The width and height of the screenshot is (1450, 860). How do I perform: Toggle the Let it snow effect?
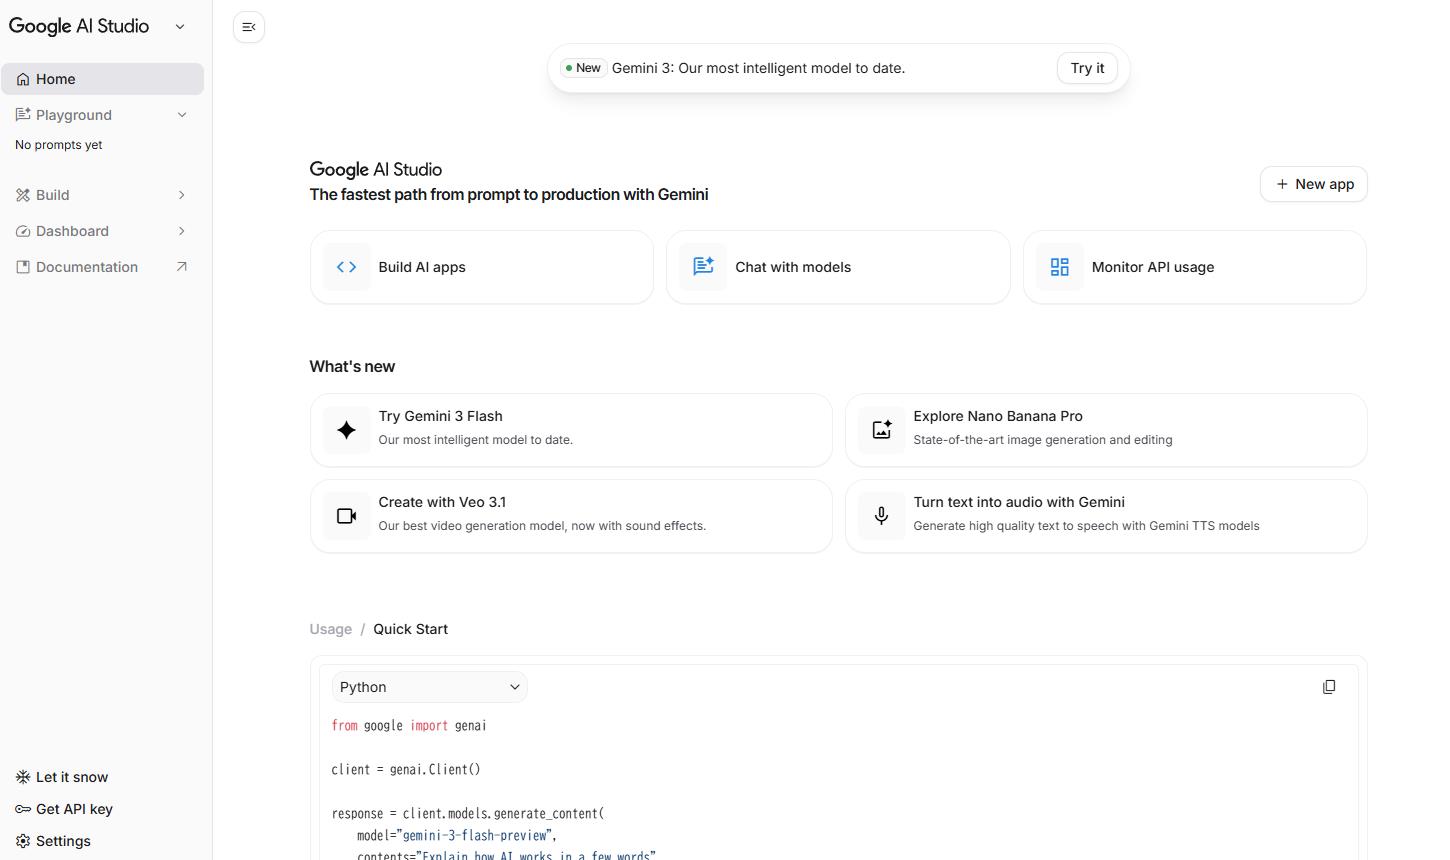[x=21, y=777]
